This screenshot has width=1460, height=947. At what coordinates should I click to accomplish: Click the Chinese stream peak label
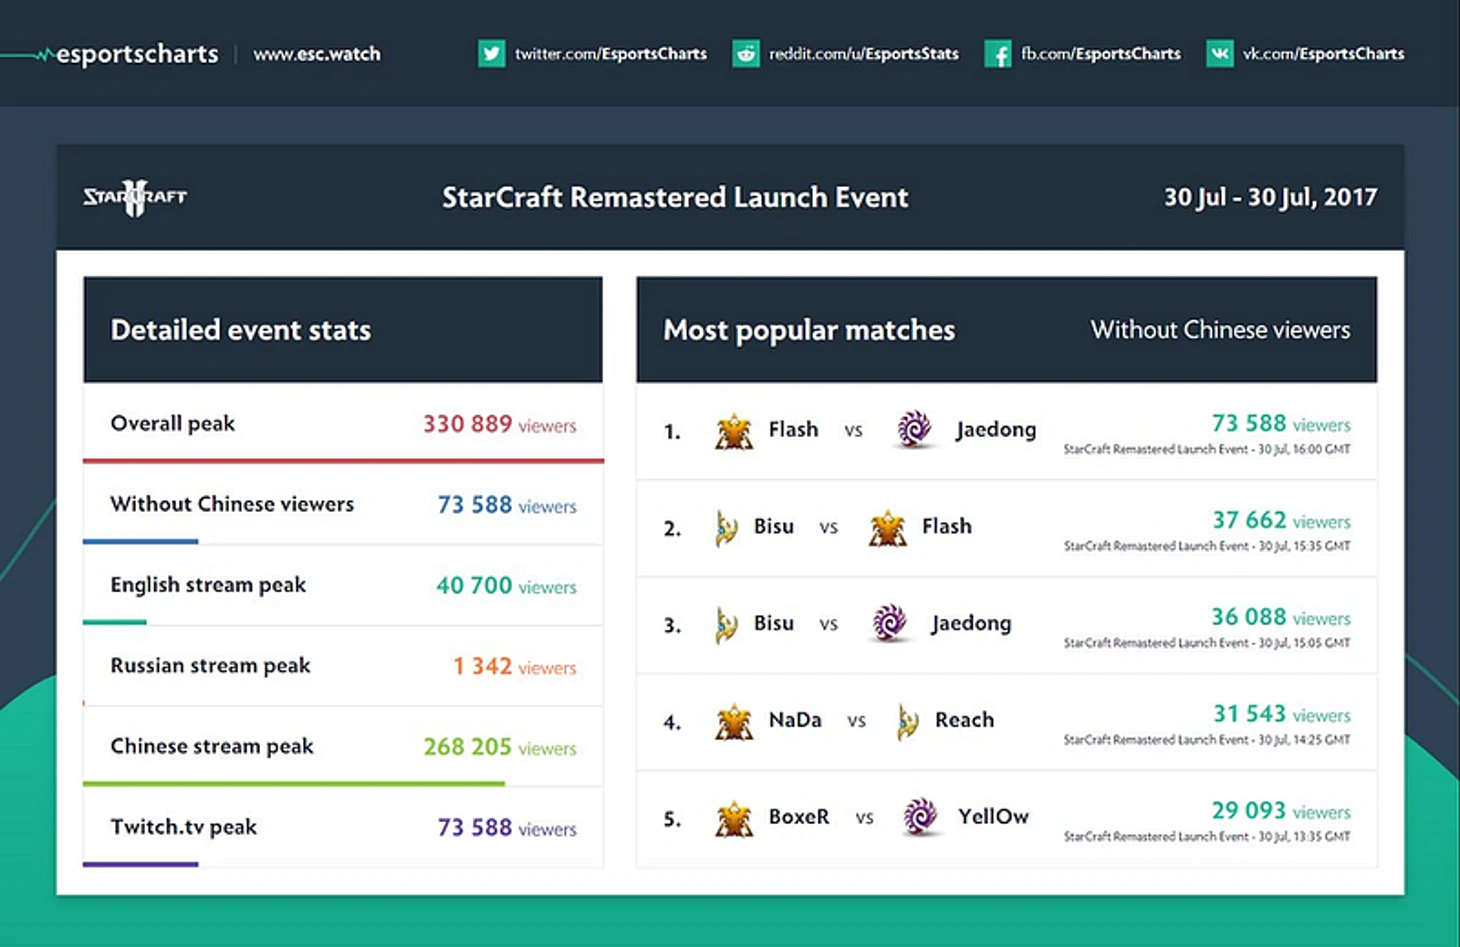pos(212,747)
